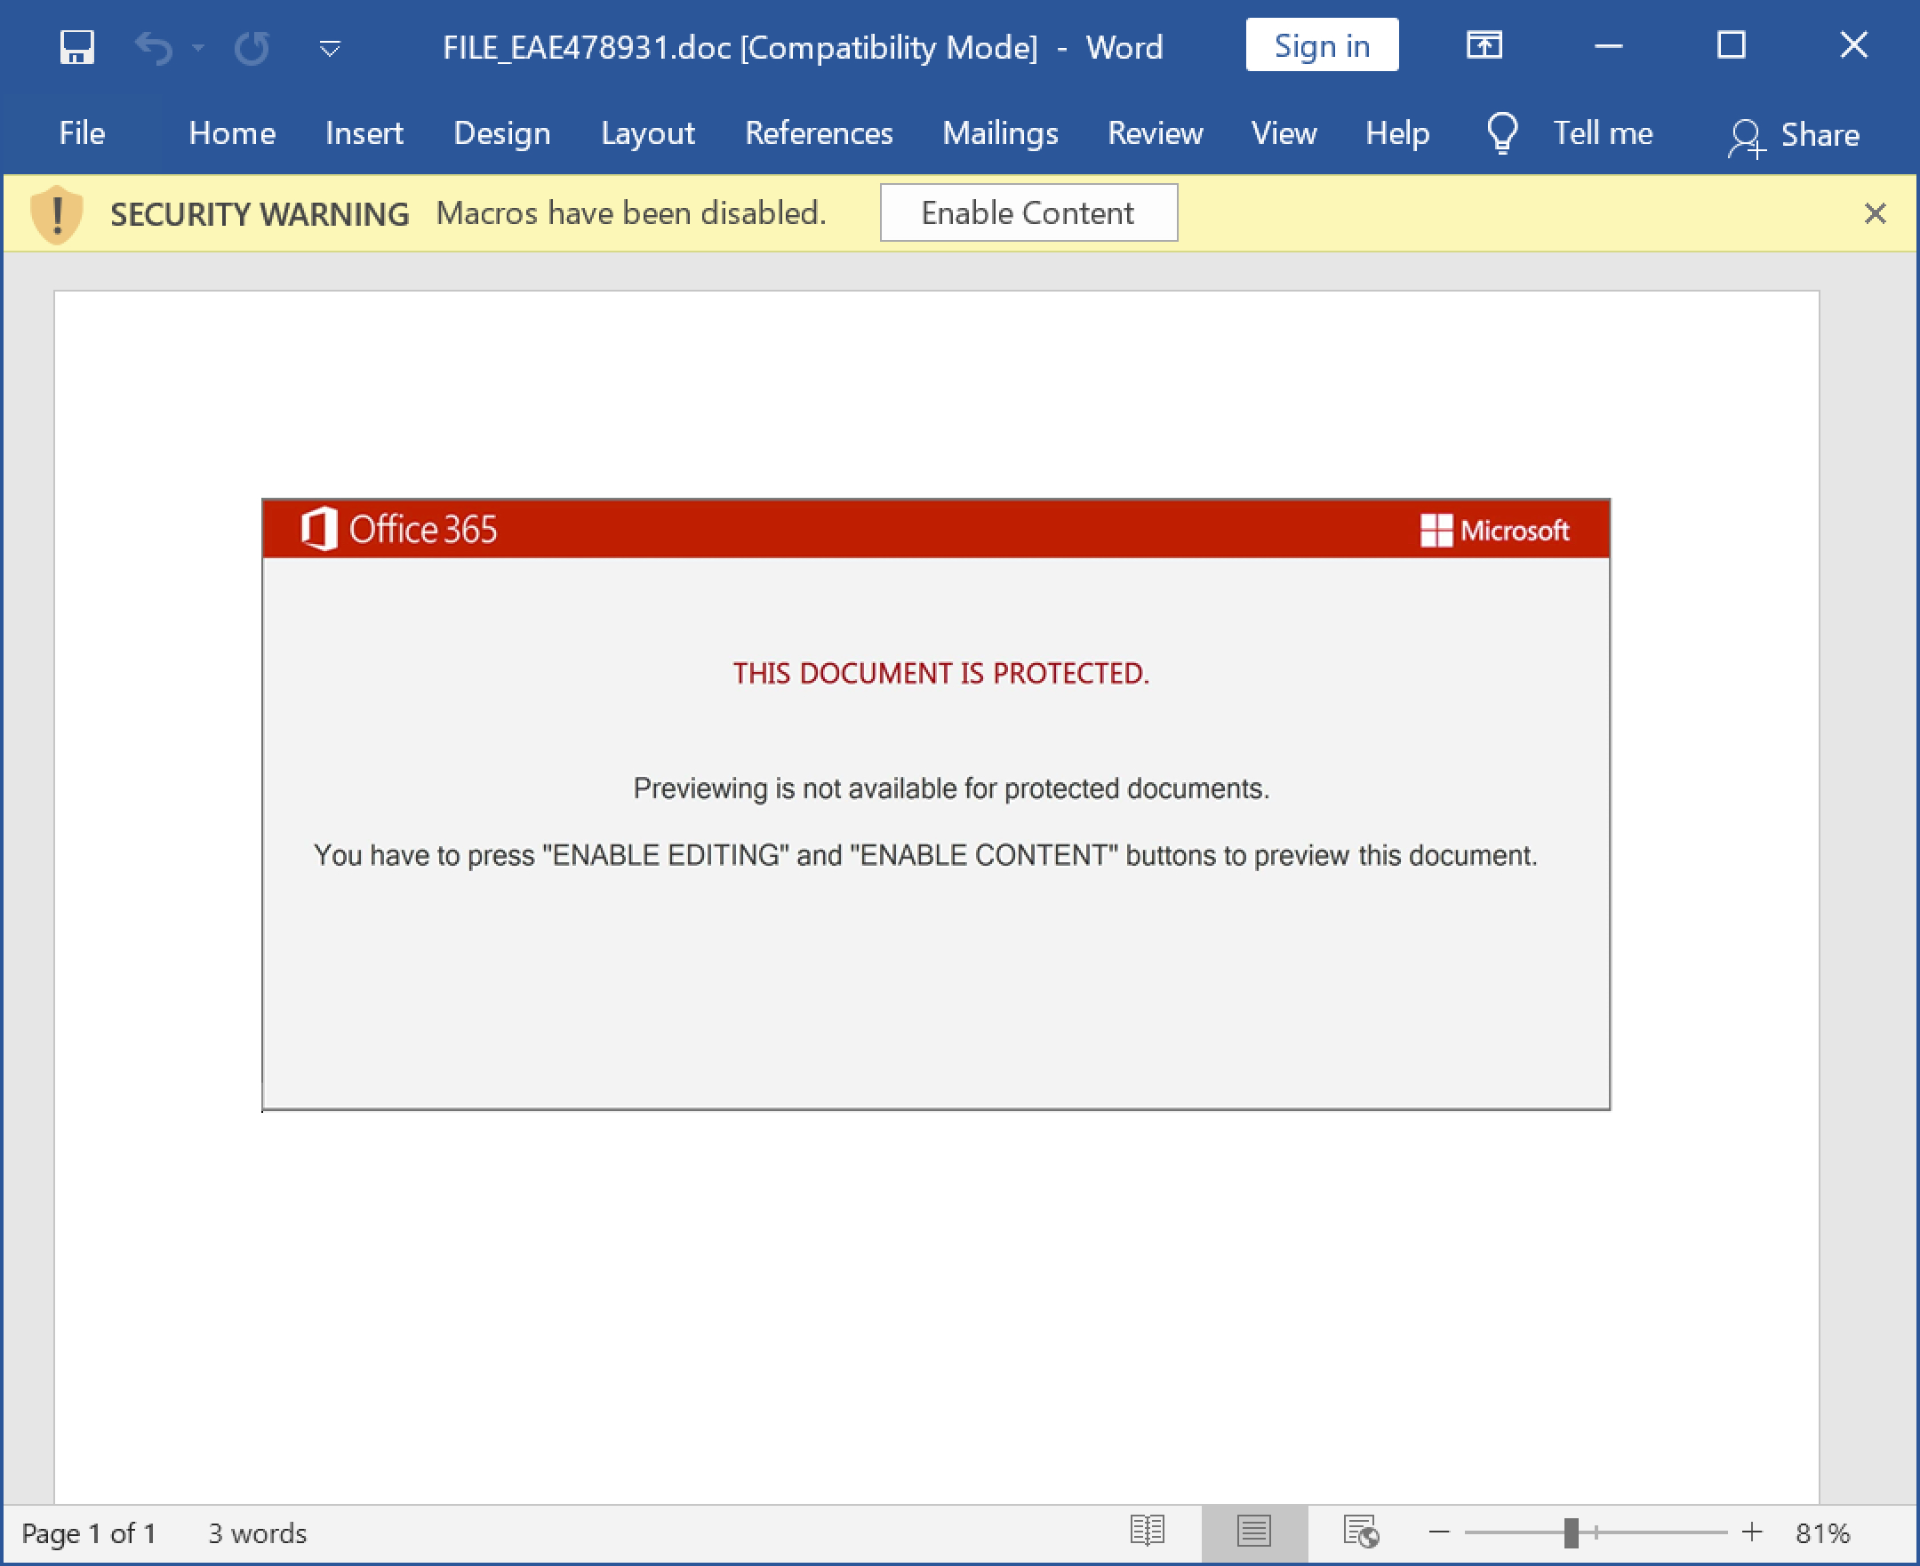Zoom out with the minus button

tap(1439, 1532)
